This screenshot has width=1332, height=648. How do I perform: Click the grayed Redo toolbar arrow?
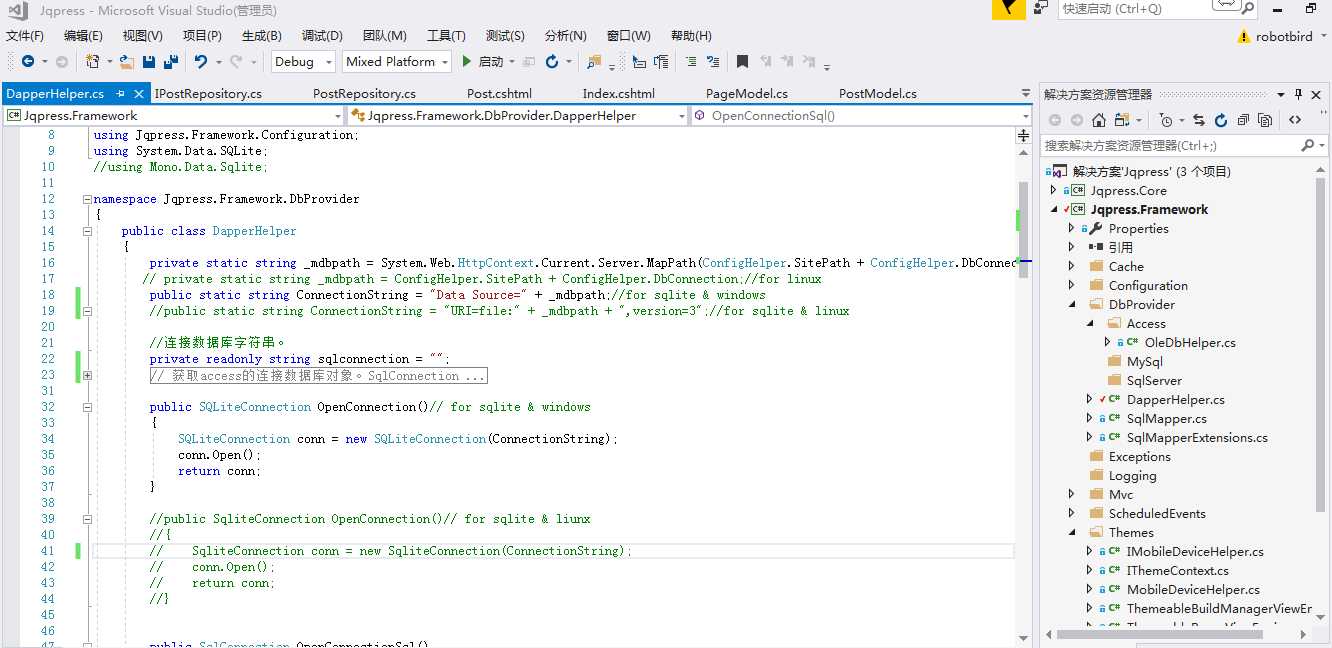click(x=236, y=61)
